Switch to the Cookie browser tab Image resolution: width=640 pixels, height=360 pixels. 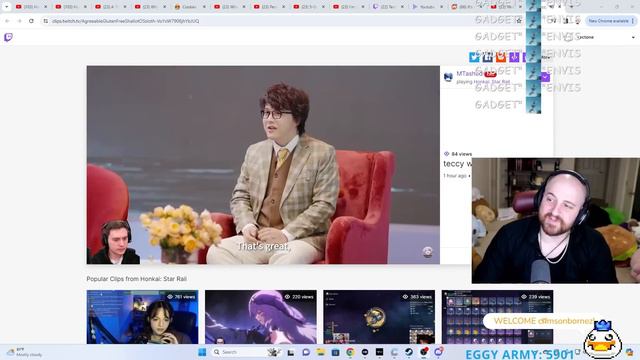coord(190,7)
